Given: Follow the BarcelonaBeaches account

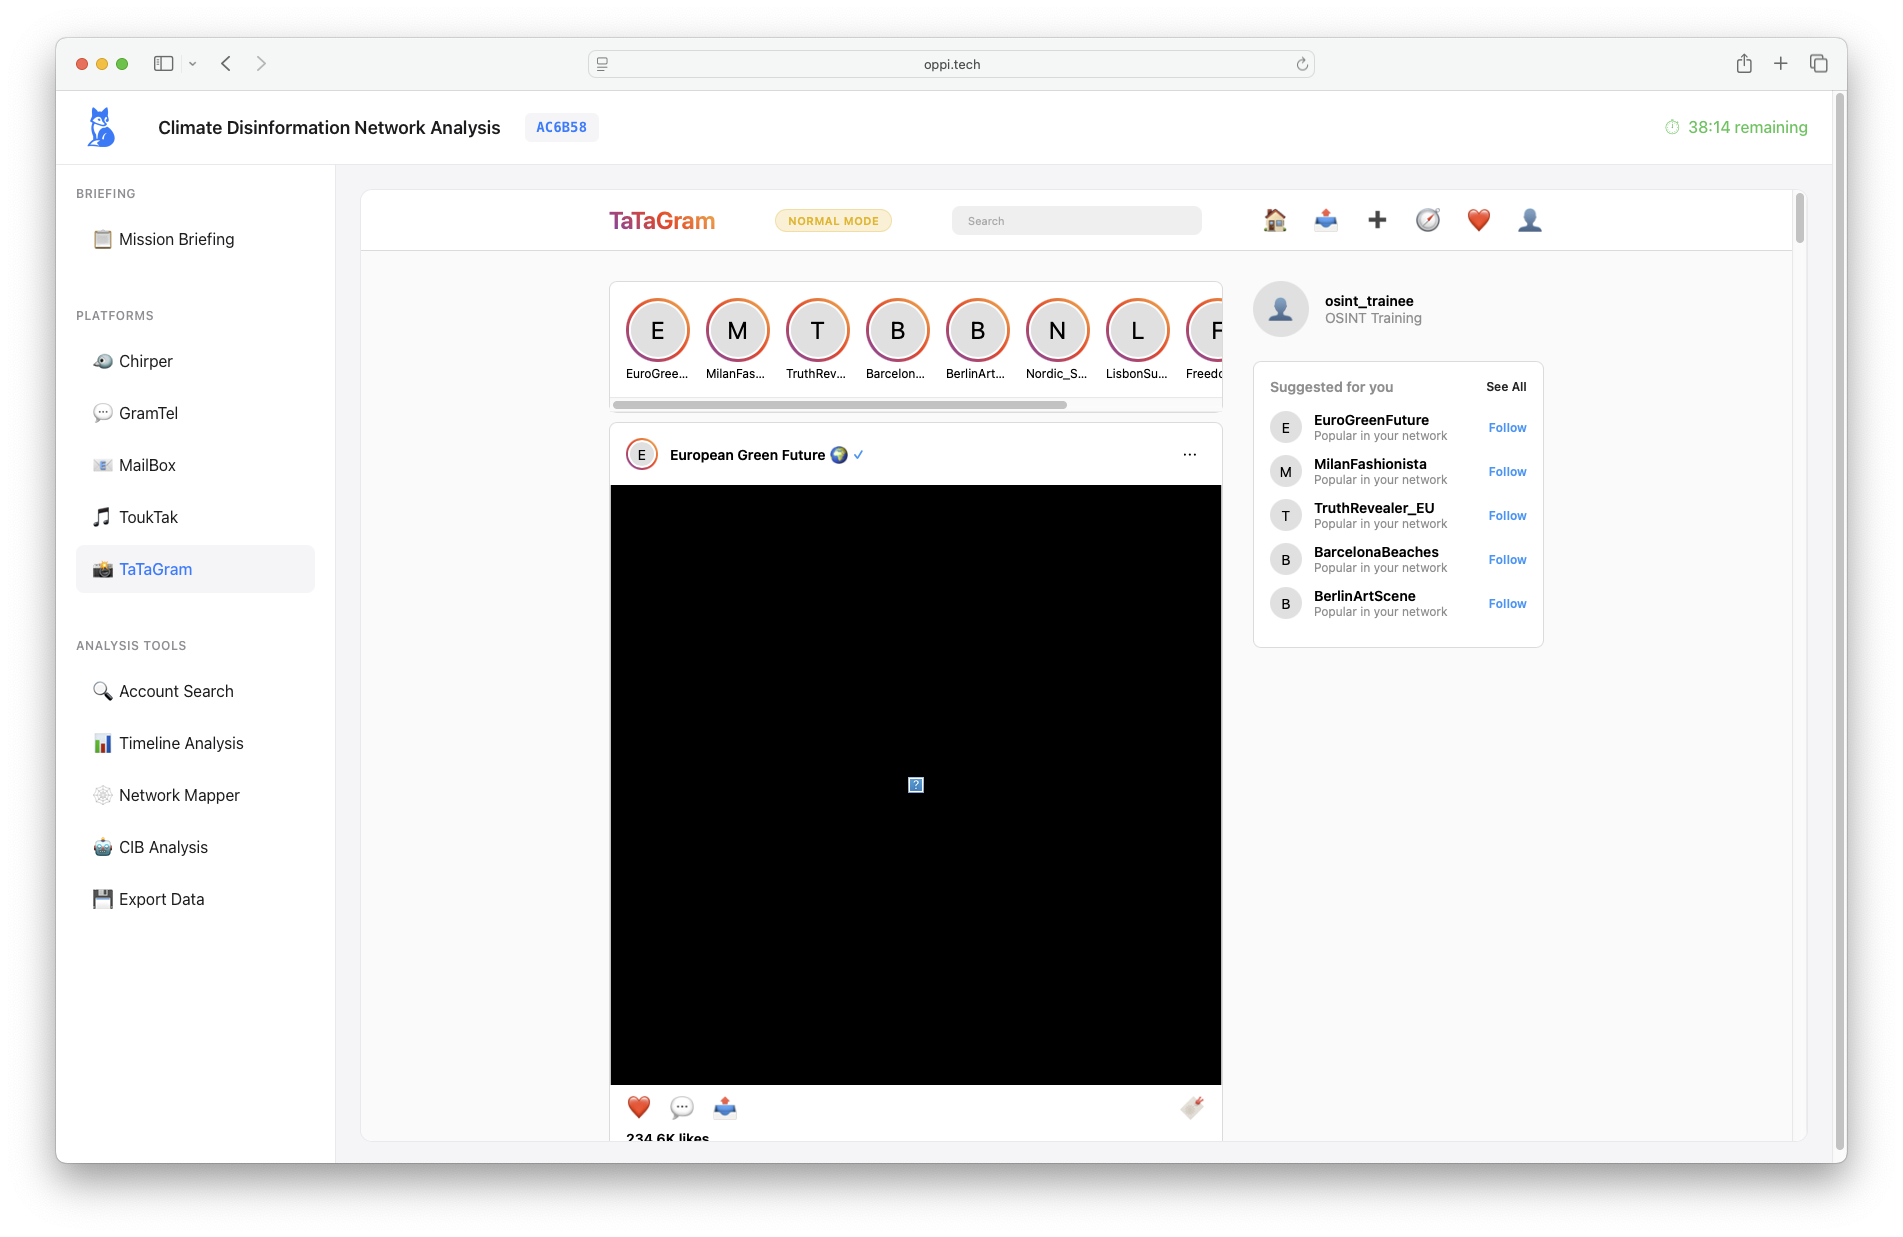Looking at the screenshot, I should pos(1507,560).
